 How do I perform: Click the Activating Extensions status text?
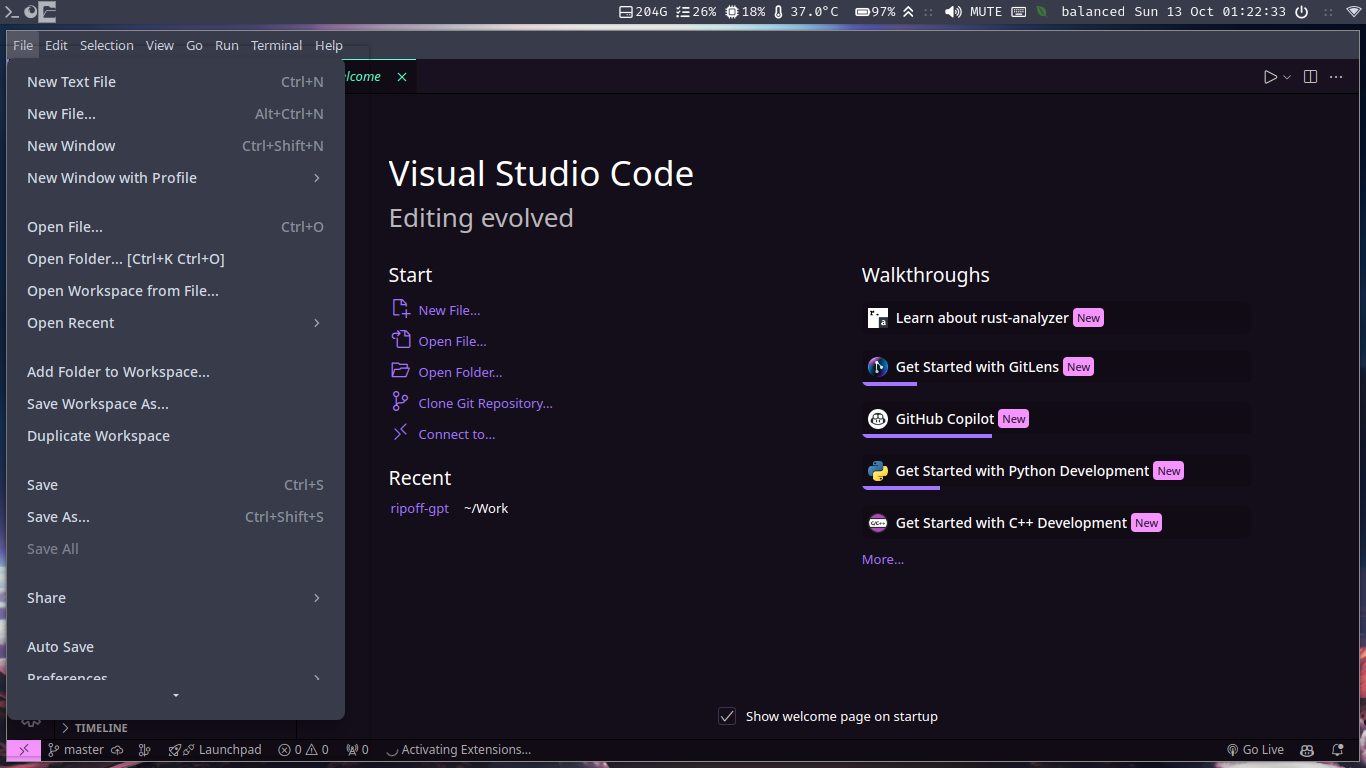tap(458, 750)
